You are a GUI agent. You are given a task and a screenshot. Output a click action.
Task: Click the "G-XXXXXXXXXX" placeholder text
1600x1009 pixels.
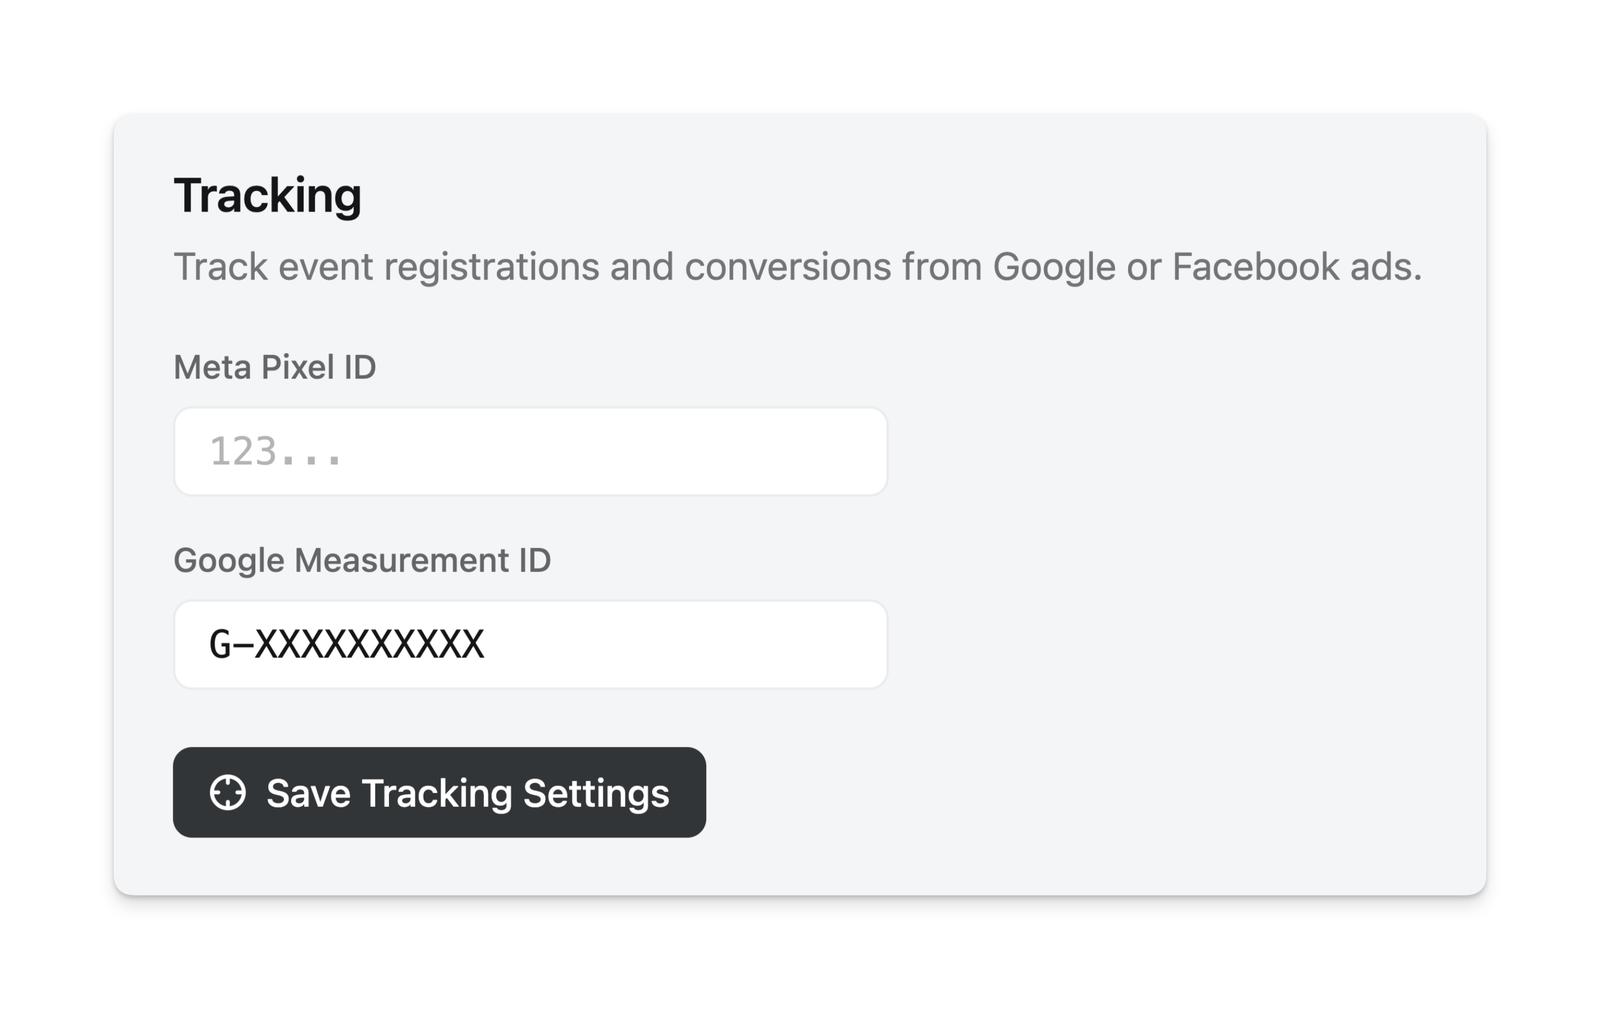[x=346, y=644]
